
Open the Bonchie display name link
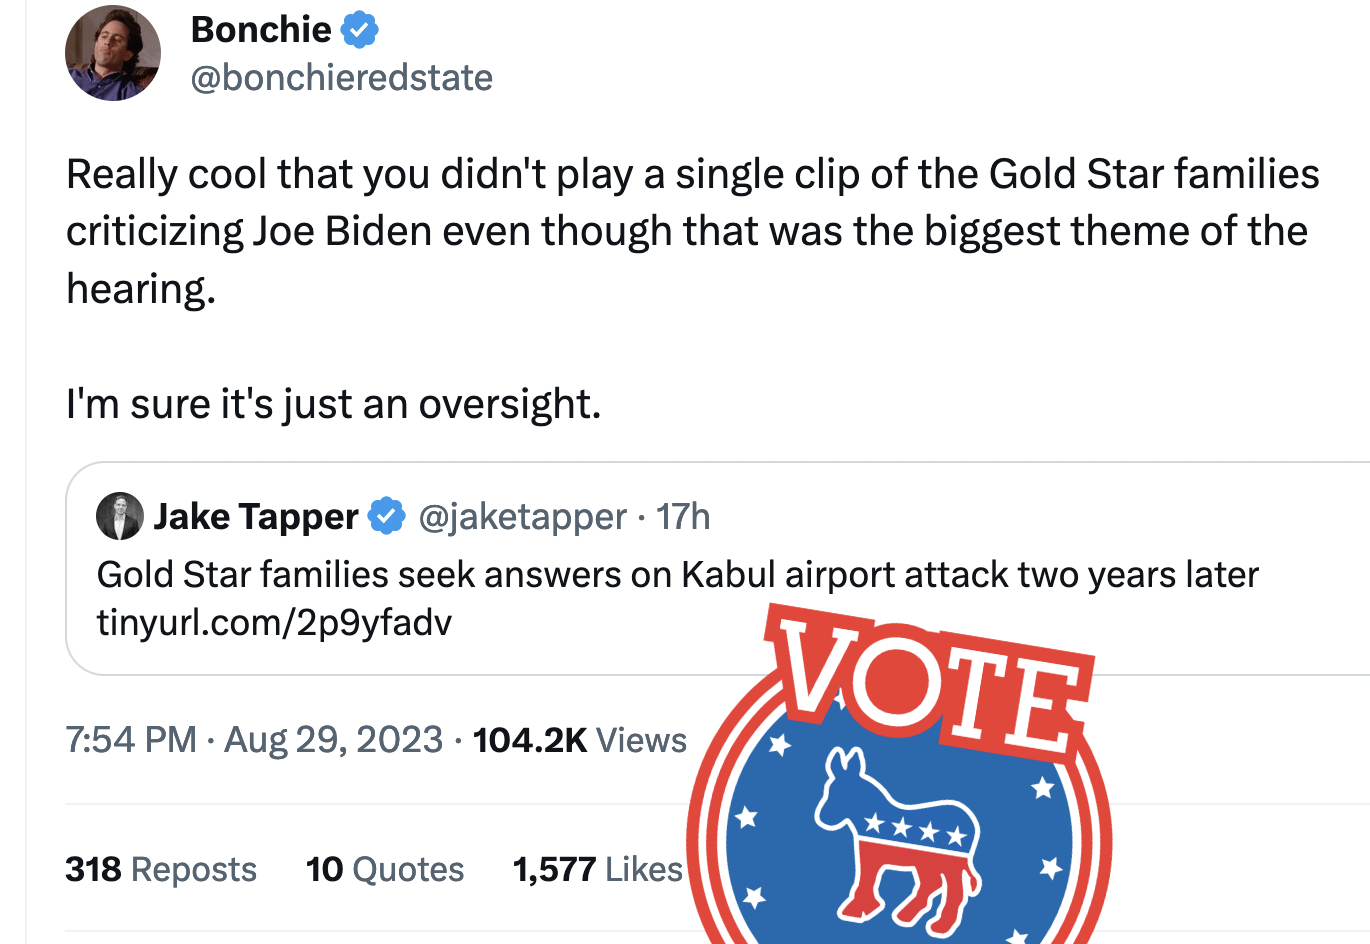point(261,30)
